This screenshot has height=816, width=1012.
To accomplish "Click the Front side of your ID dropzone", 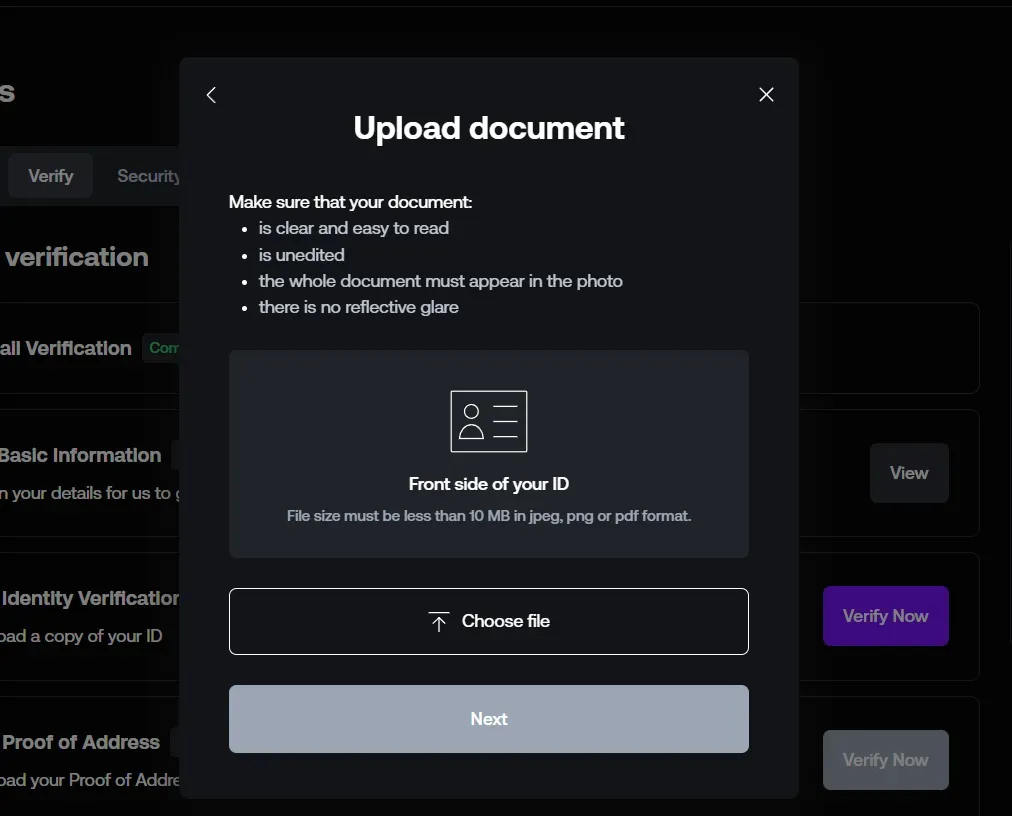I will point(488,453).
